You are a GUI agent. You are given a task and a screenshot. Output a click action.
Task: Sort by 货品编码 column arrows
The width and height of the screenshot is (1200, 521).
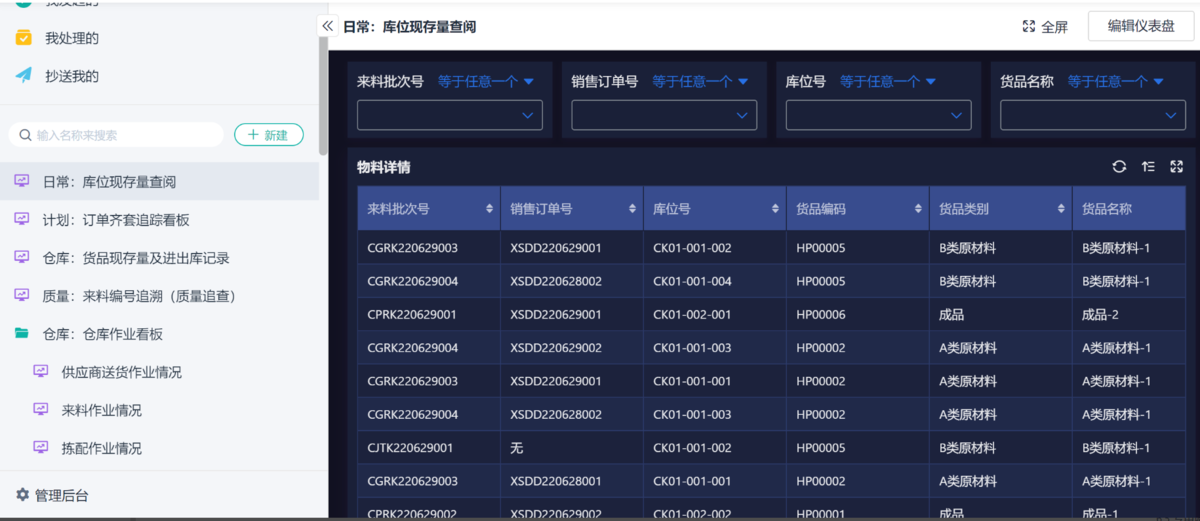tap(919, 209)
